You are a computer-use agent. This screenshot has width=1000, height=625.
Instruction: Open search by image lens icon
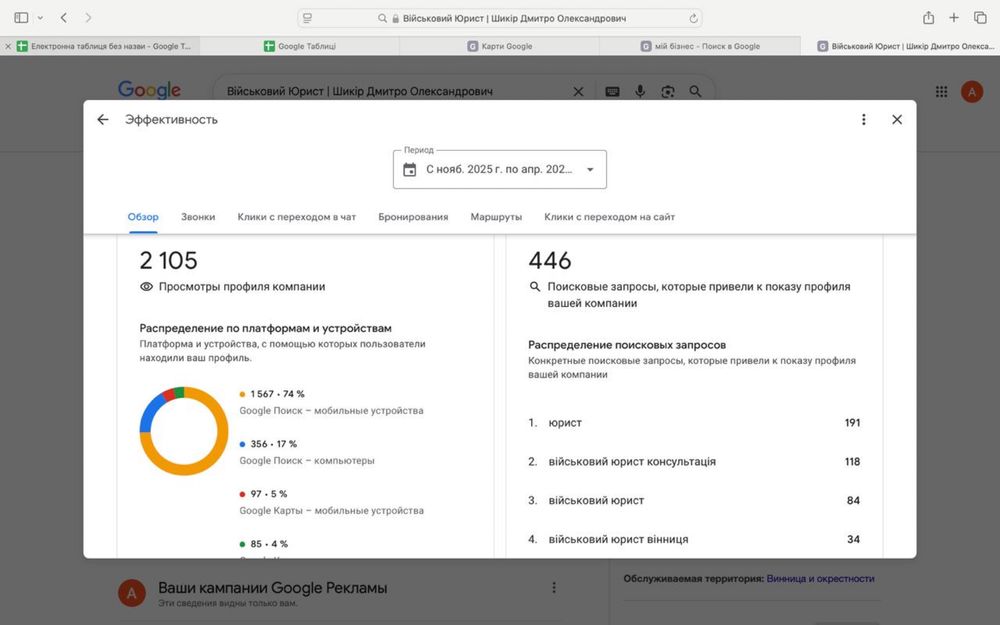click(x=668, y=92)
